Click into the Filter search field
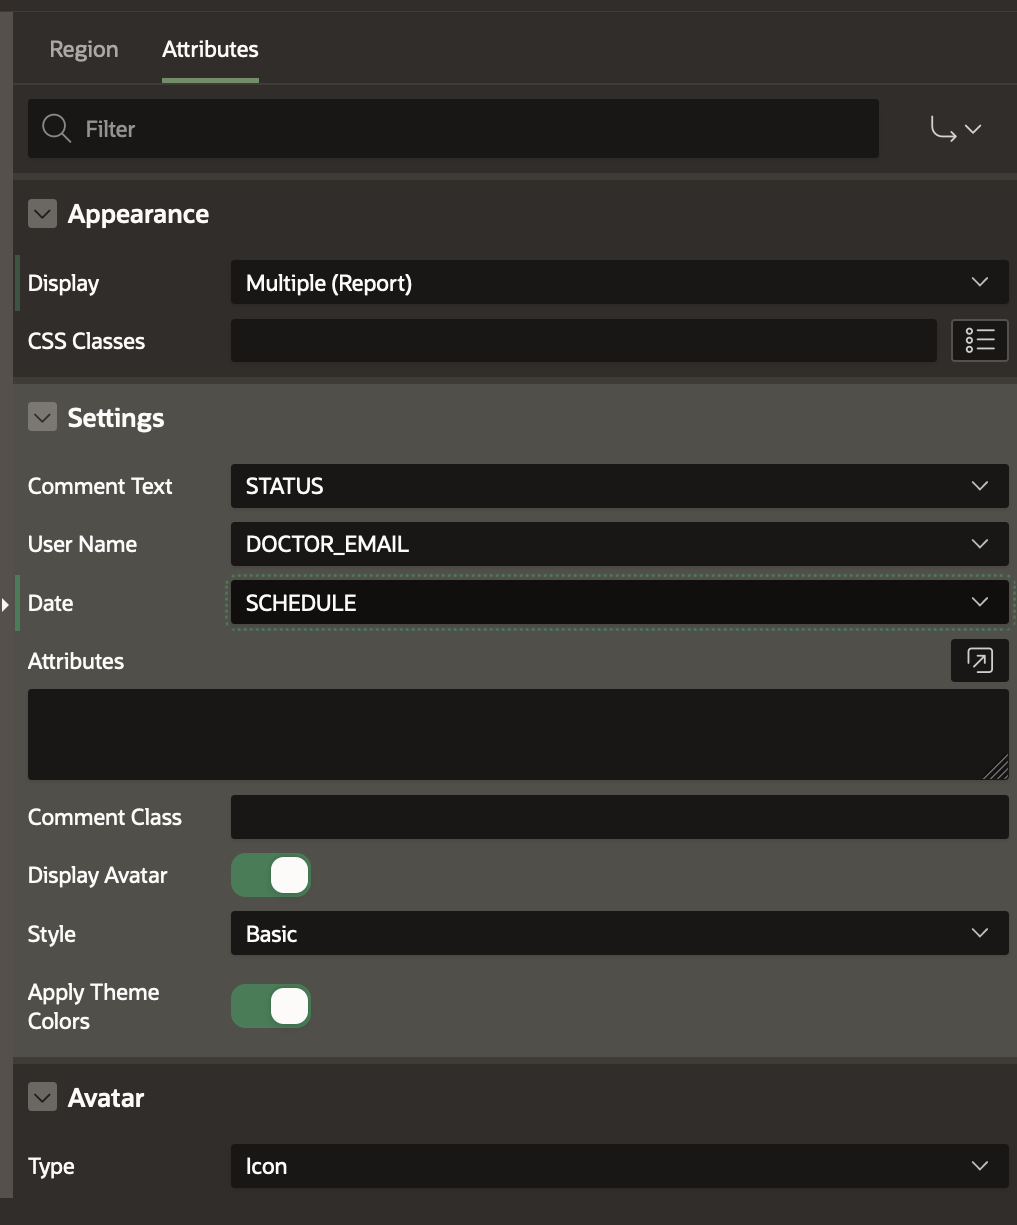 [x=470, y=129]
